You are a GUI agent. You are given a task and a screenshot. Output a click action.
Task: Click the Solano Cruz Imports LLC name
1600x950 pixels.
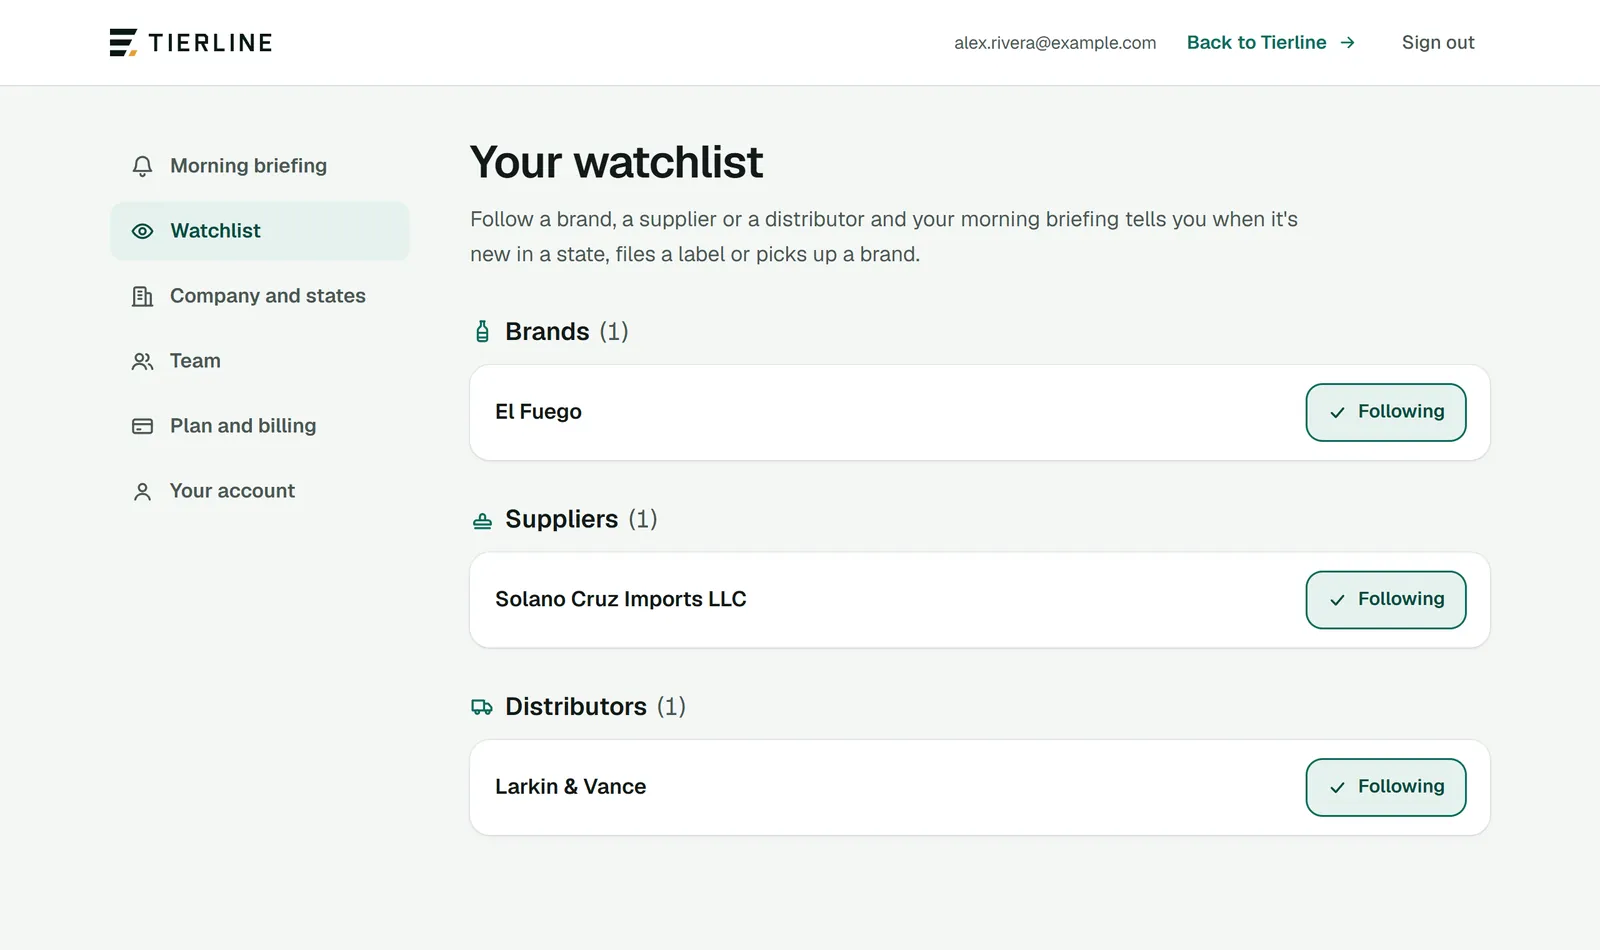coord(621,600)
